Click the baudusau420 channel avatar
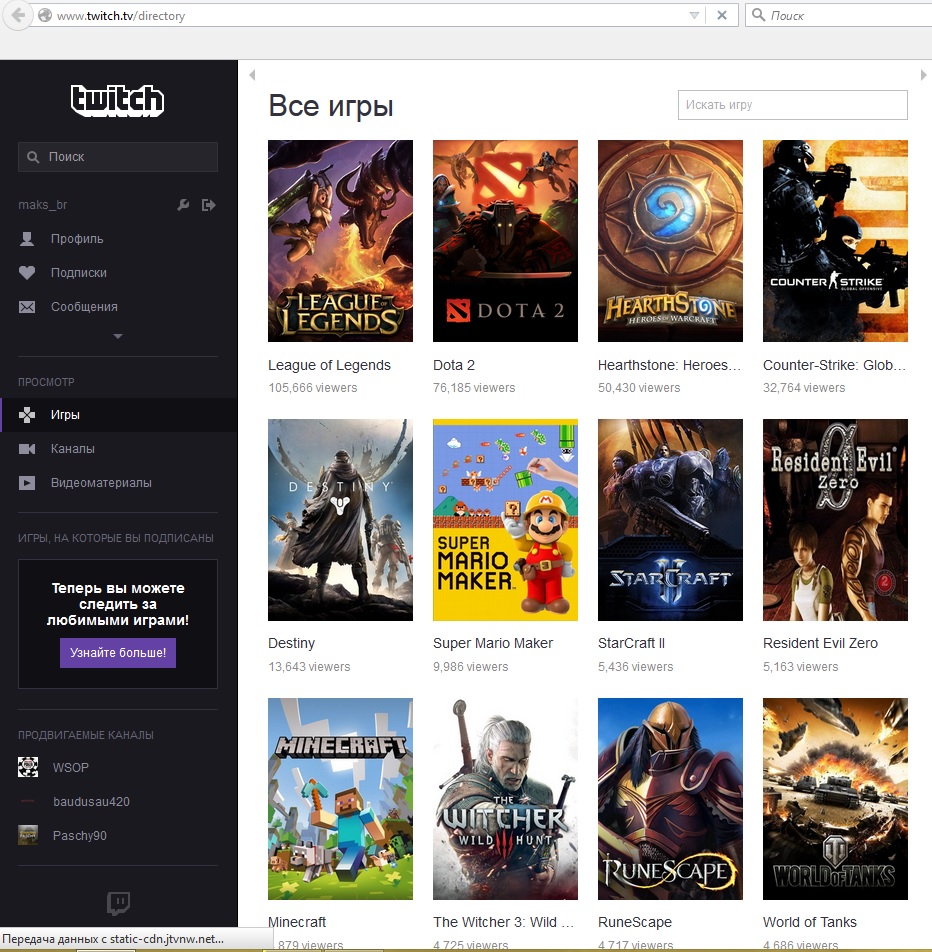This screenshot has width=932, height=952. point(28,801)
